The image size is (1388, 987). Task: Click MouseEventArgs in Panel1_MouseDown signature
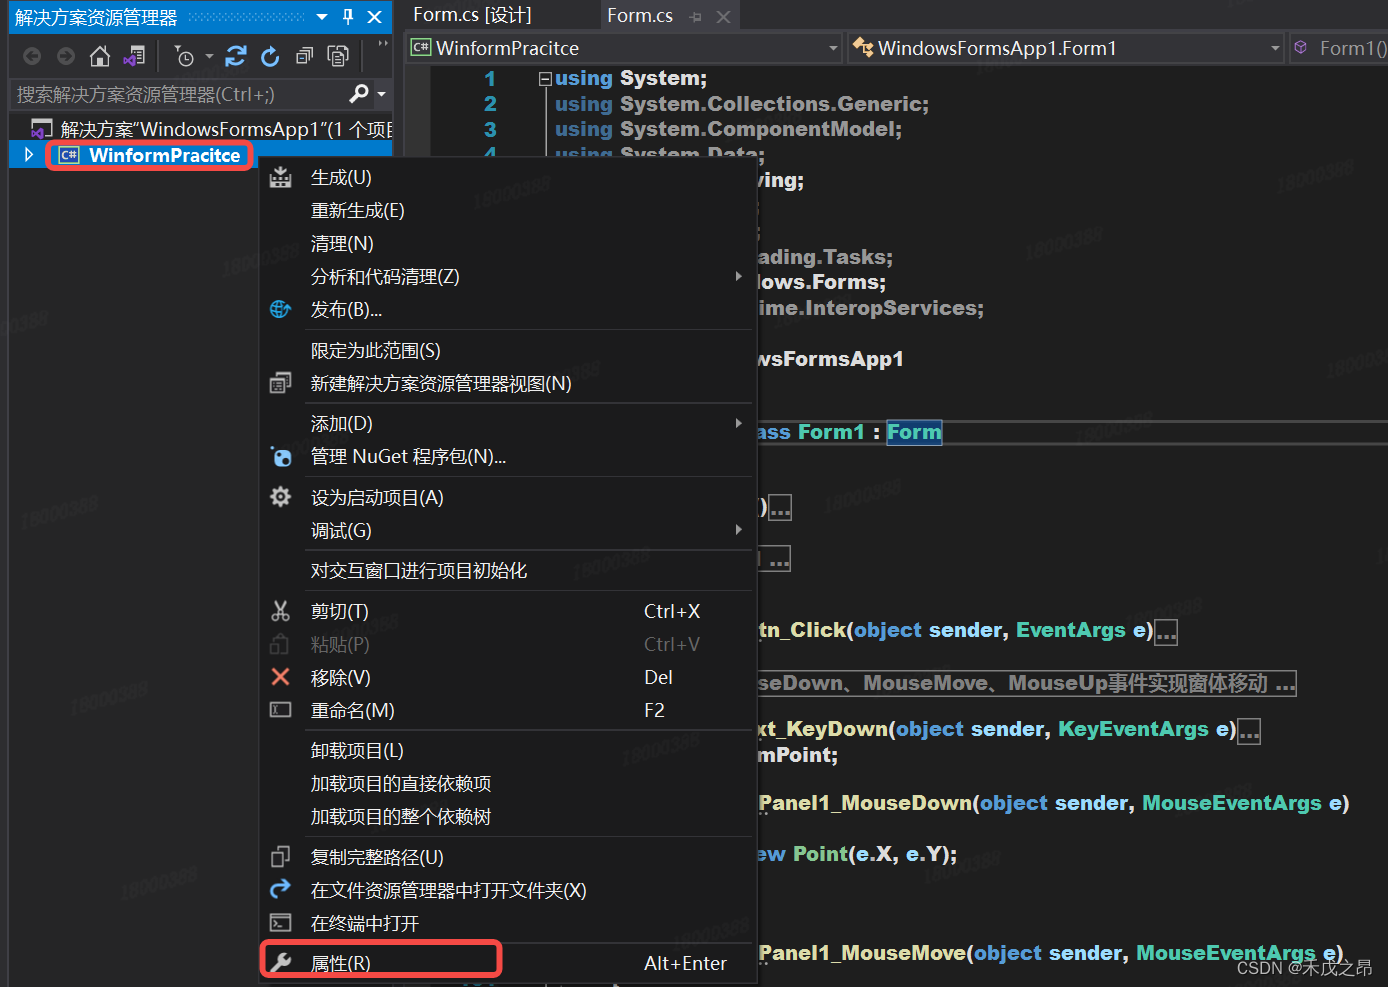tap(1232, 803)
